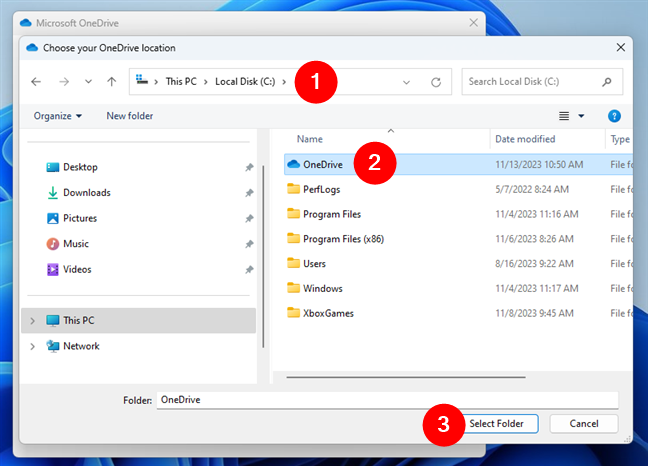The width and height of the screenshot is (648, 466).
Task: Click the PerfLogs folder icon
Action: pos(293,189)
